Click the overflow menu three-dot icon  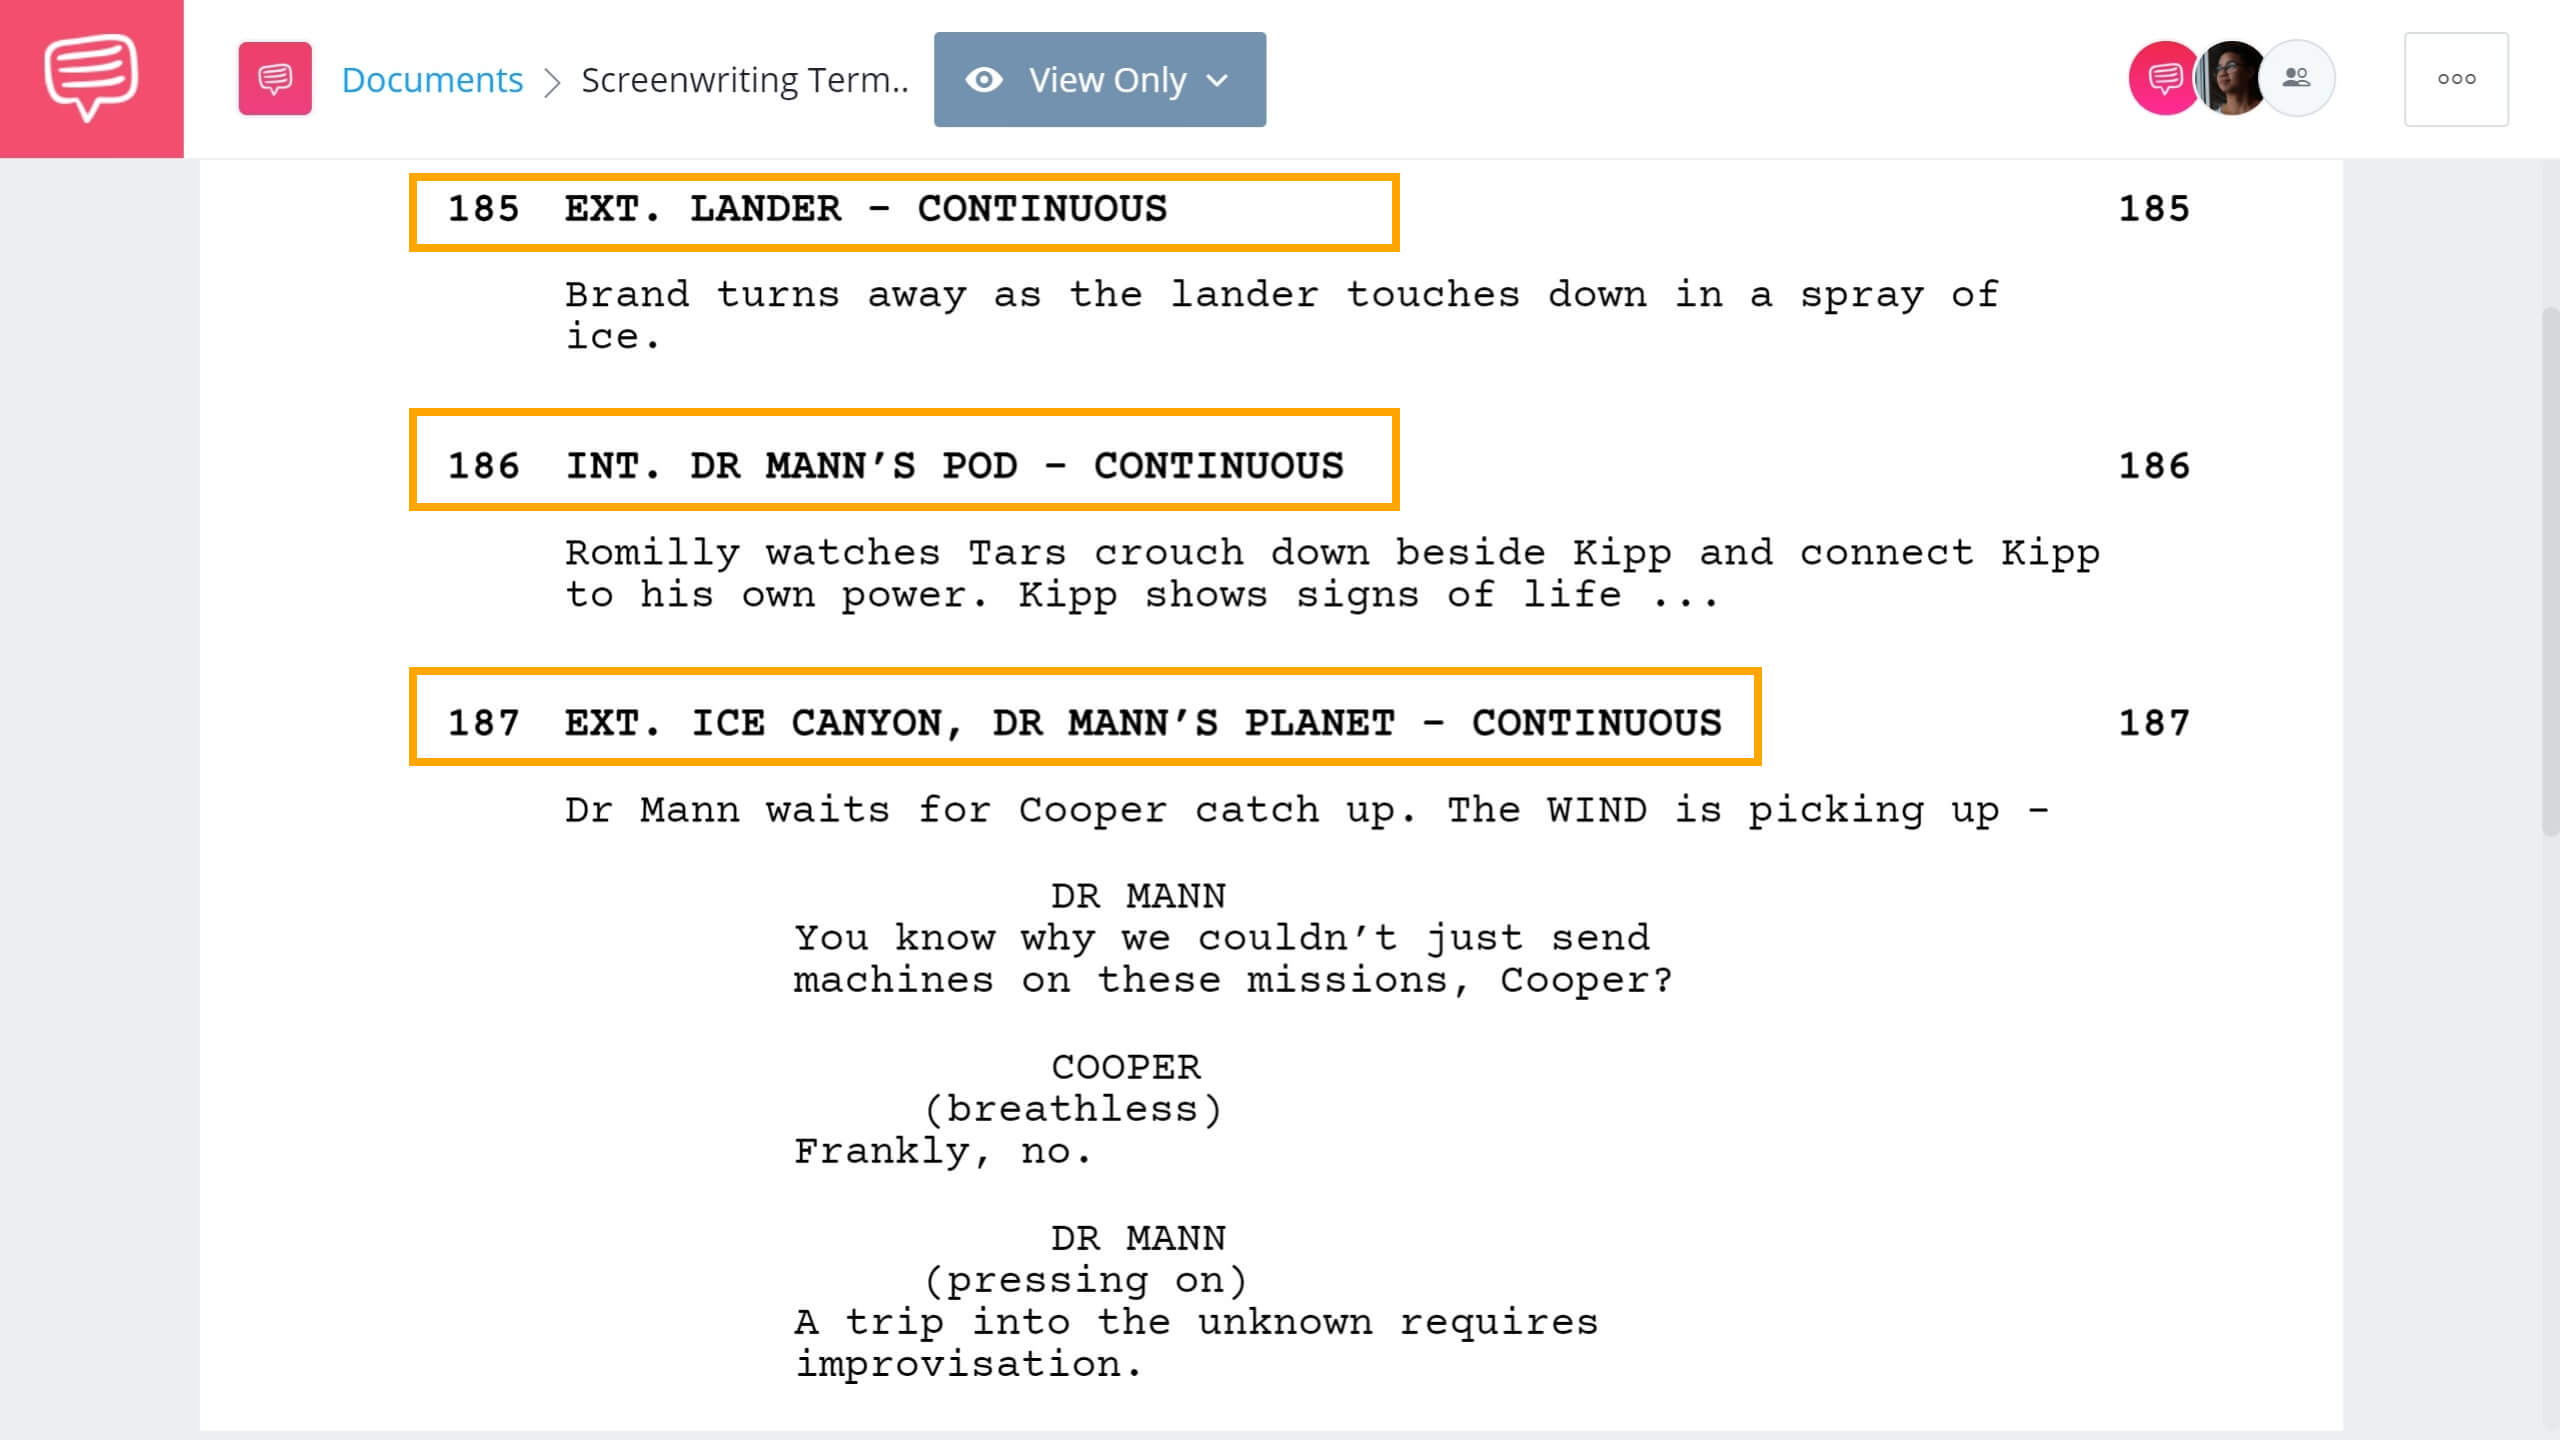(x=2456, y=79)
